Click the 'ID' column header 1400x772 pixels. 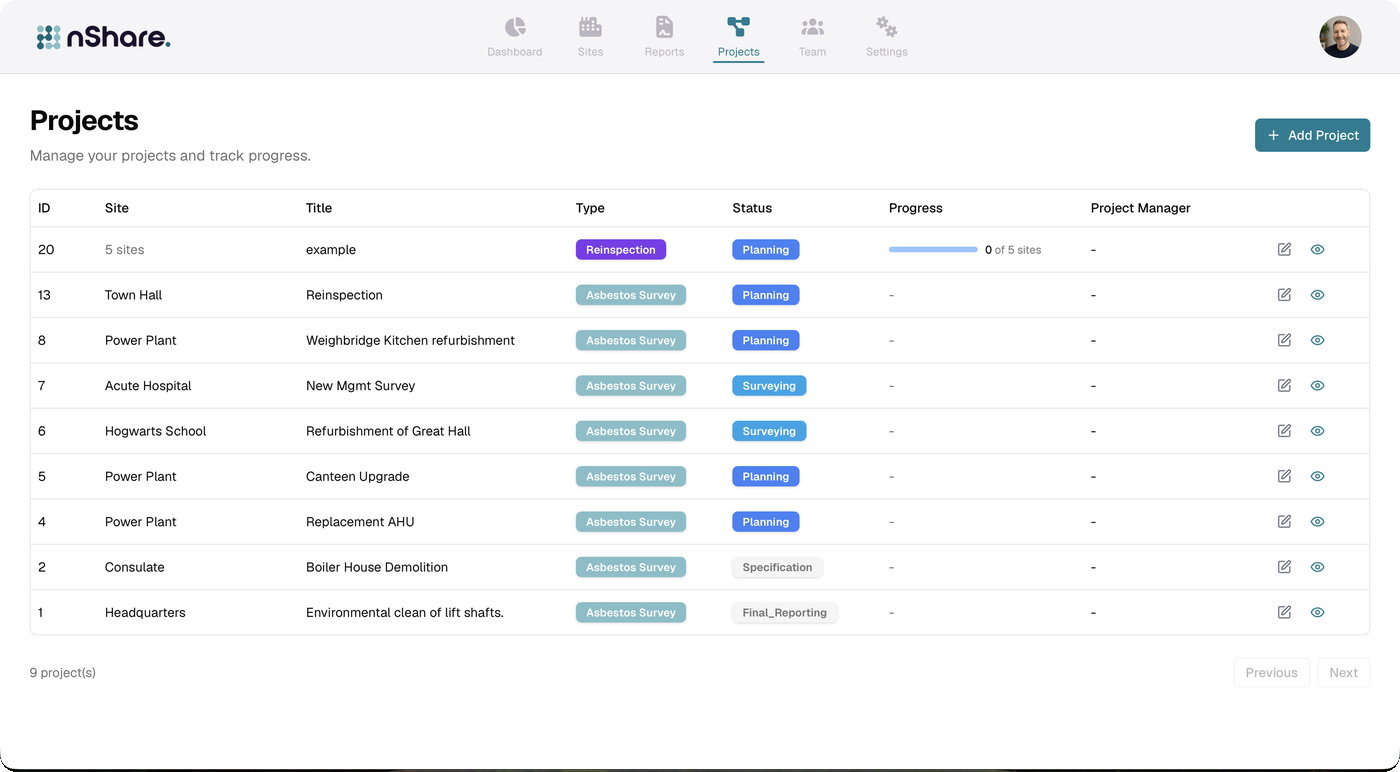(44, 208)
